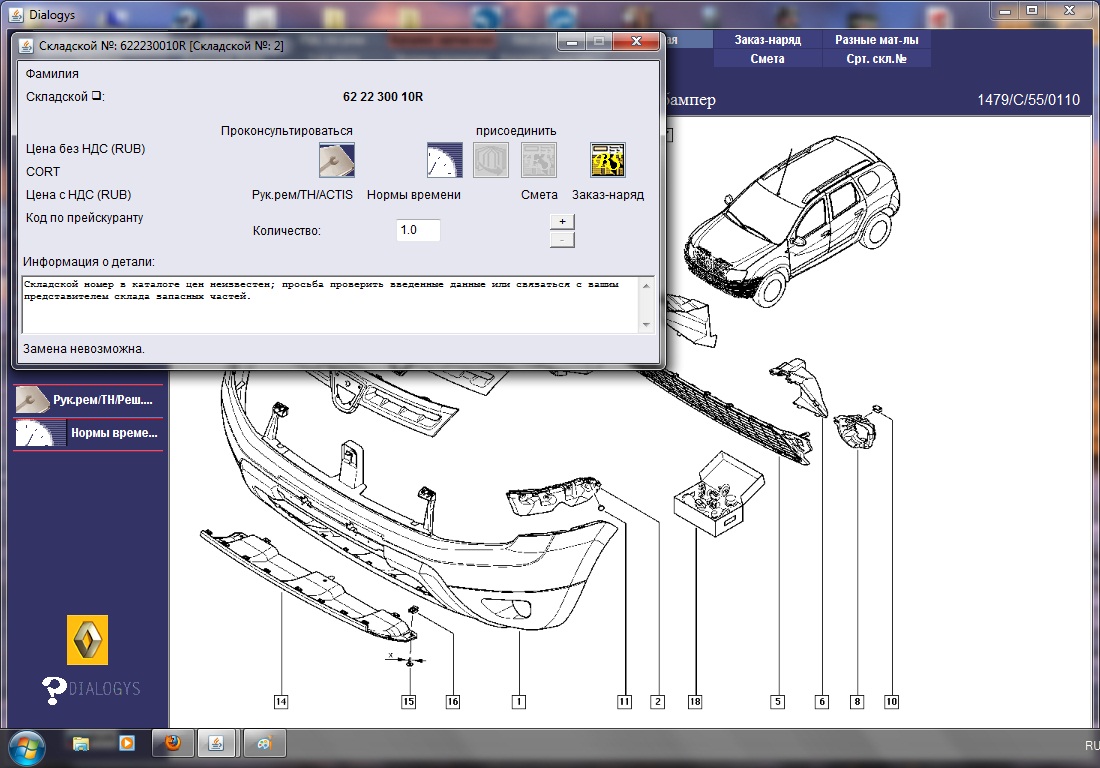This screenshot has height=768, width=1100.
Task: Select part number 1 bumper callout
Action: (518, 701)
